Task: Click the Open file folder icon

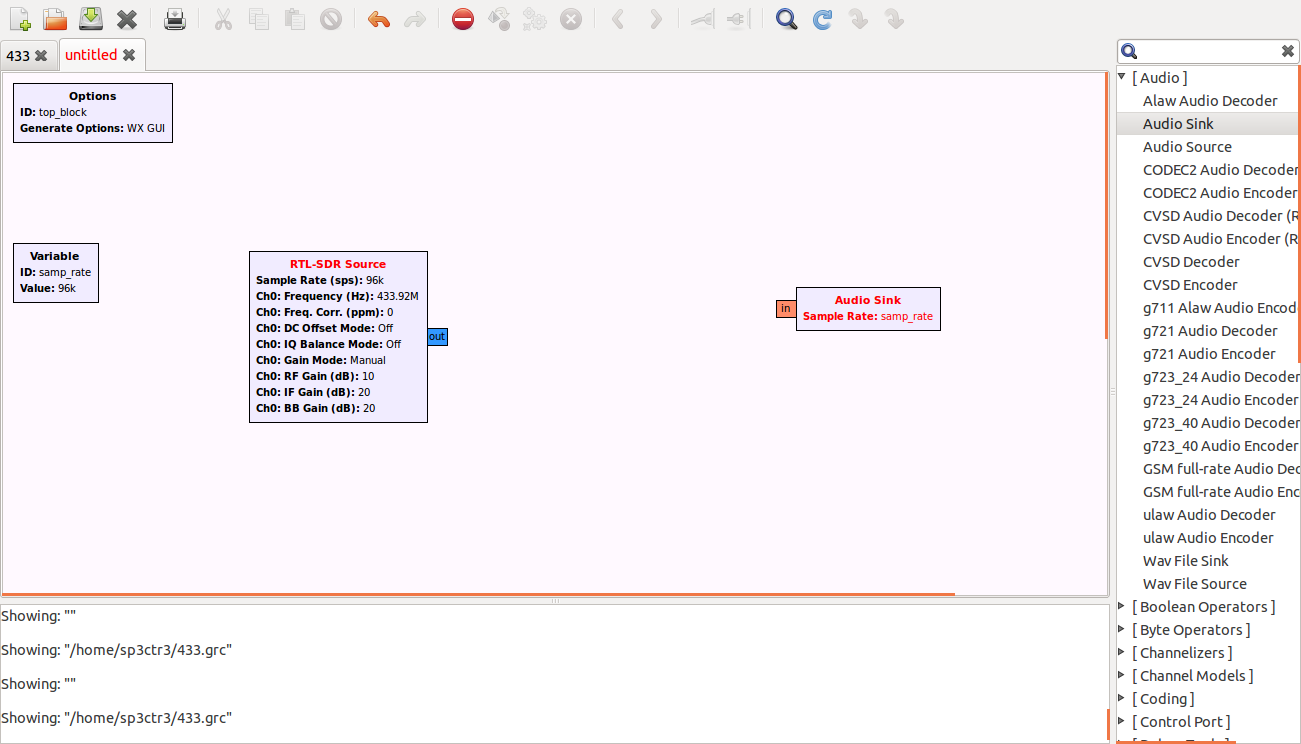Action: (x=55, y=18)
